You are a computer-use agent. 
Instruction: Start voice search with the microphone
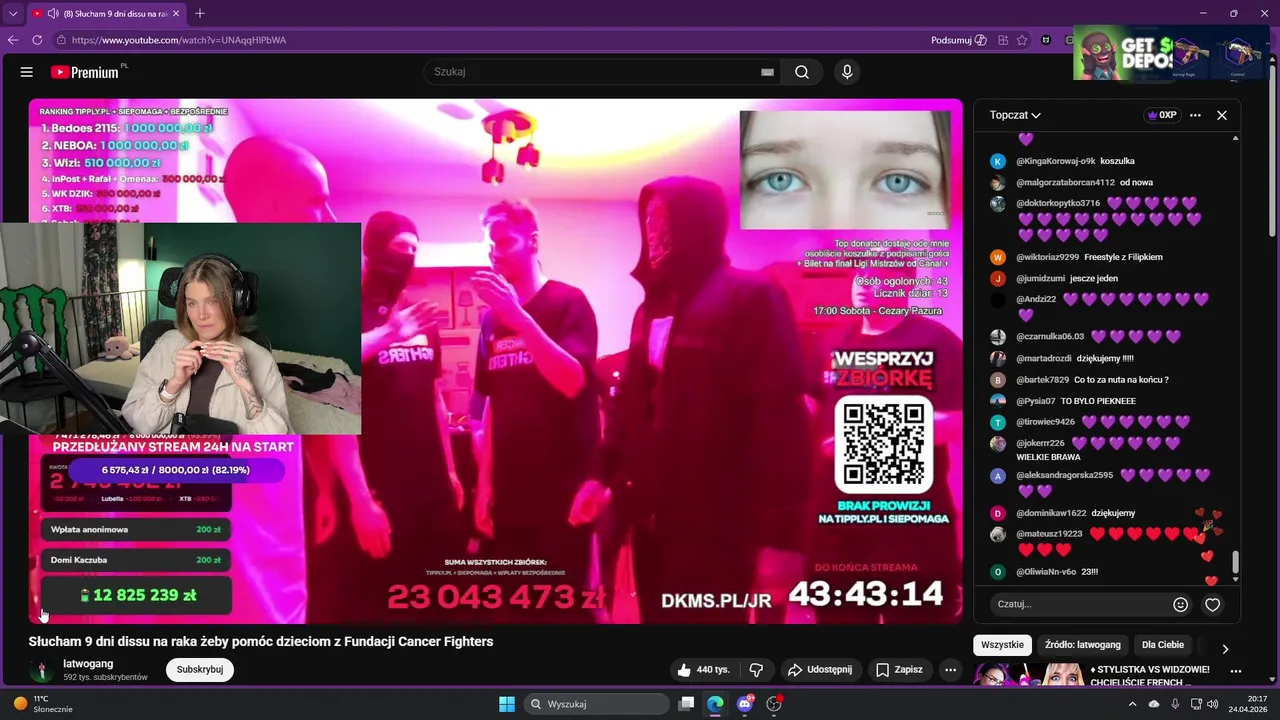click(847, 72)
